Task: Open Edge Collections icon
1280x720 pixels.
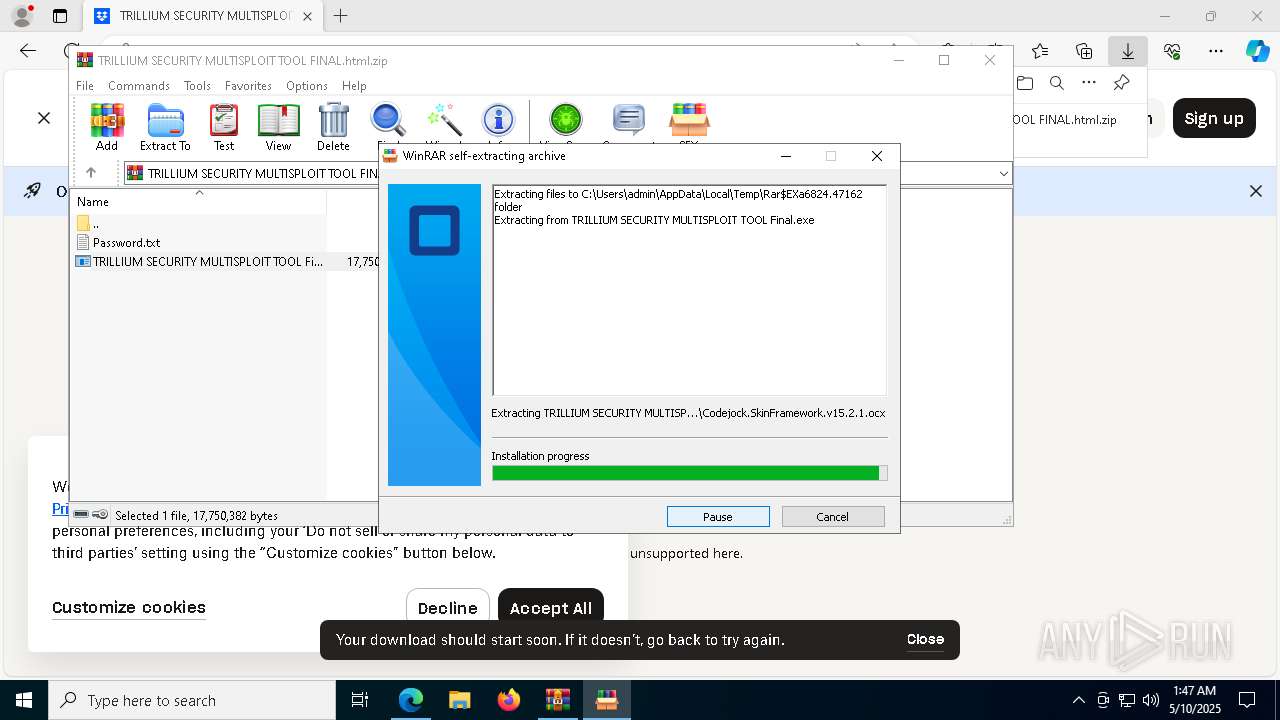Action: tap(1084, 51)
